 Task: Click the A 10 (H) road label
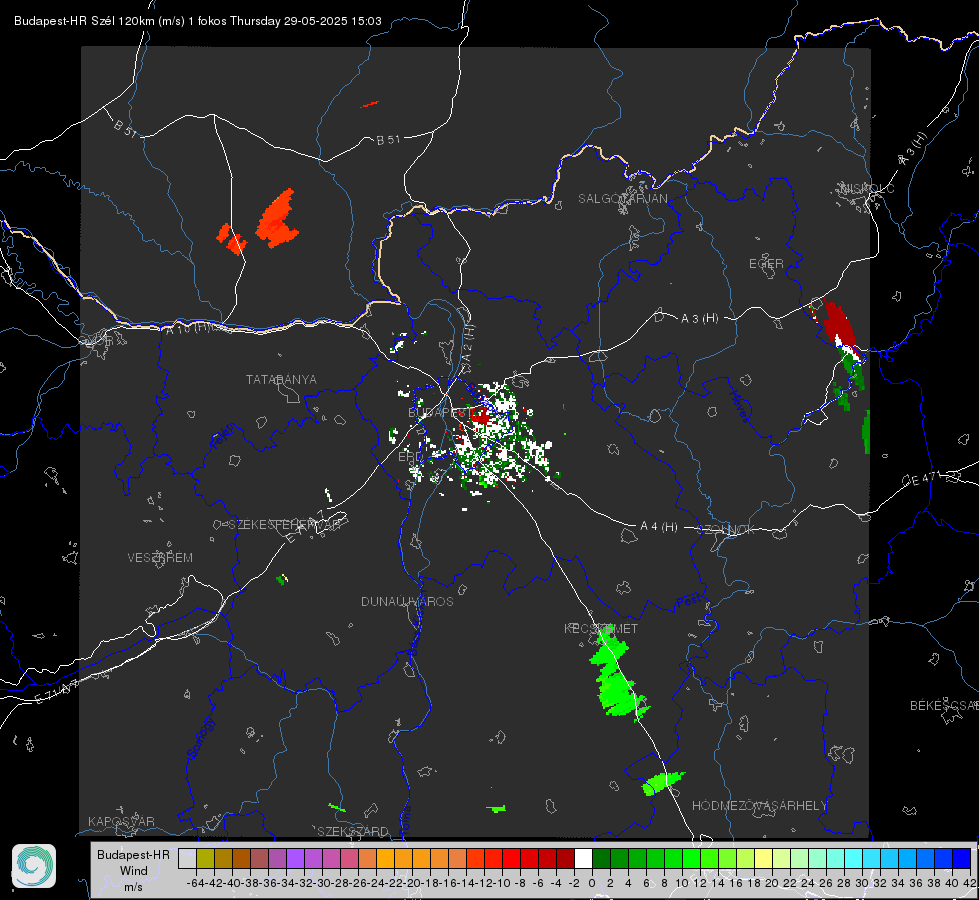[189, 328]
